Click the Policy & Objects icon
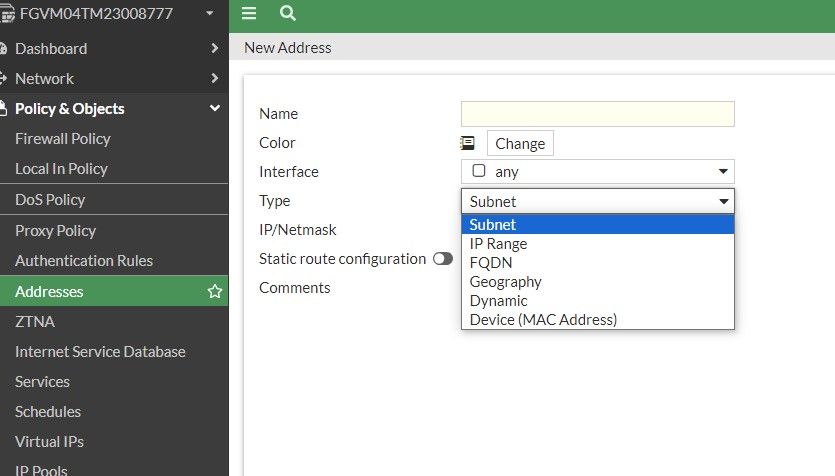 [3, 108]
